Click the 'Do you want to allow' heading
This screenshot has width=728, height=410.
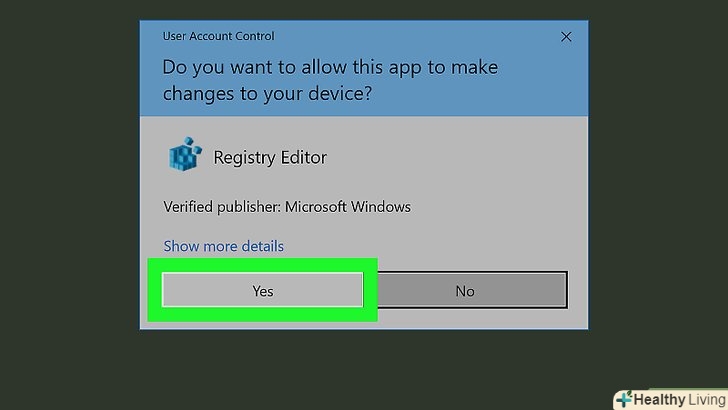pyautogui.click(x=330, y=80)
